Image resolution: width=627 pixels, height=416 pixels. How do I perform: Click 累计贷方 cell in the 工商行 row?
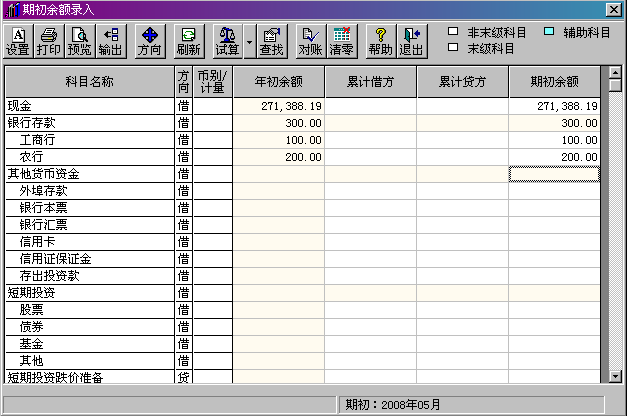point(463,140)
